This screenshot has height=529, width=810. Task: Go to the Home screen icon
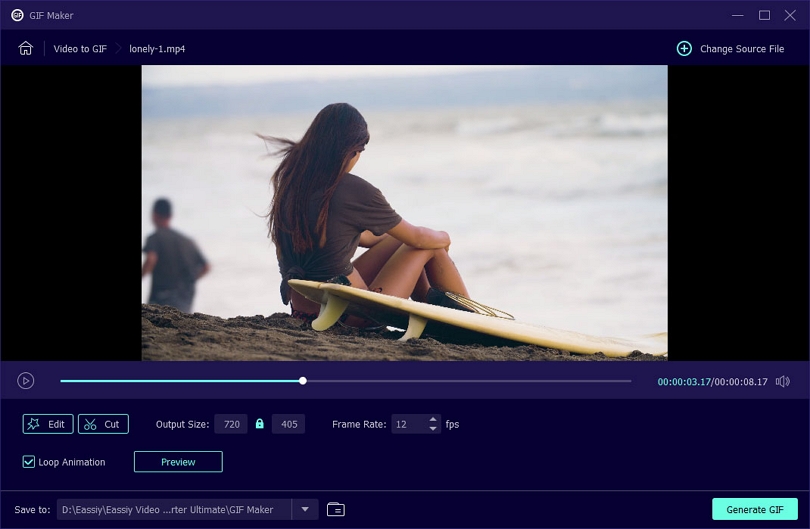click(25, 49)
